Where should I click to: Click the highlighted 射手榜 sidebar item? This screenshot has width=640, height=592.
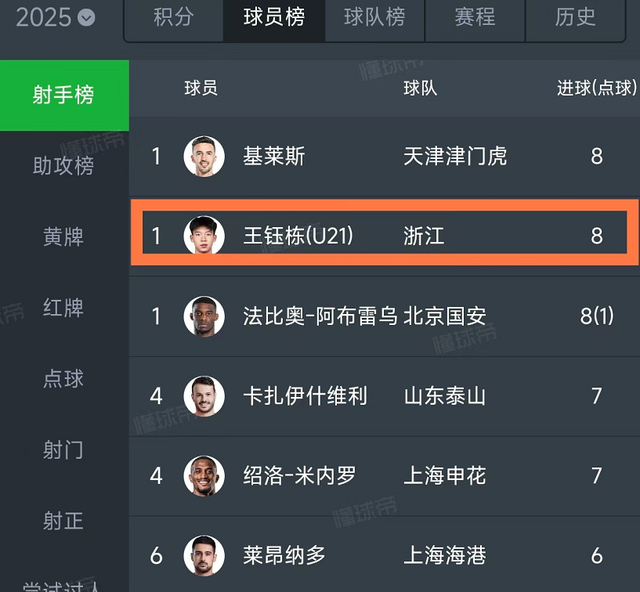64,96
